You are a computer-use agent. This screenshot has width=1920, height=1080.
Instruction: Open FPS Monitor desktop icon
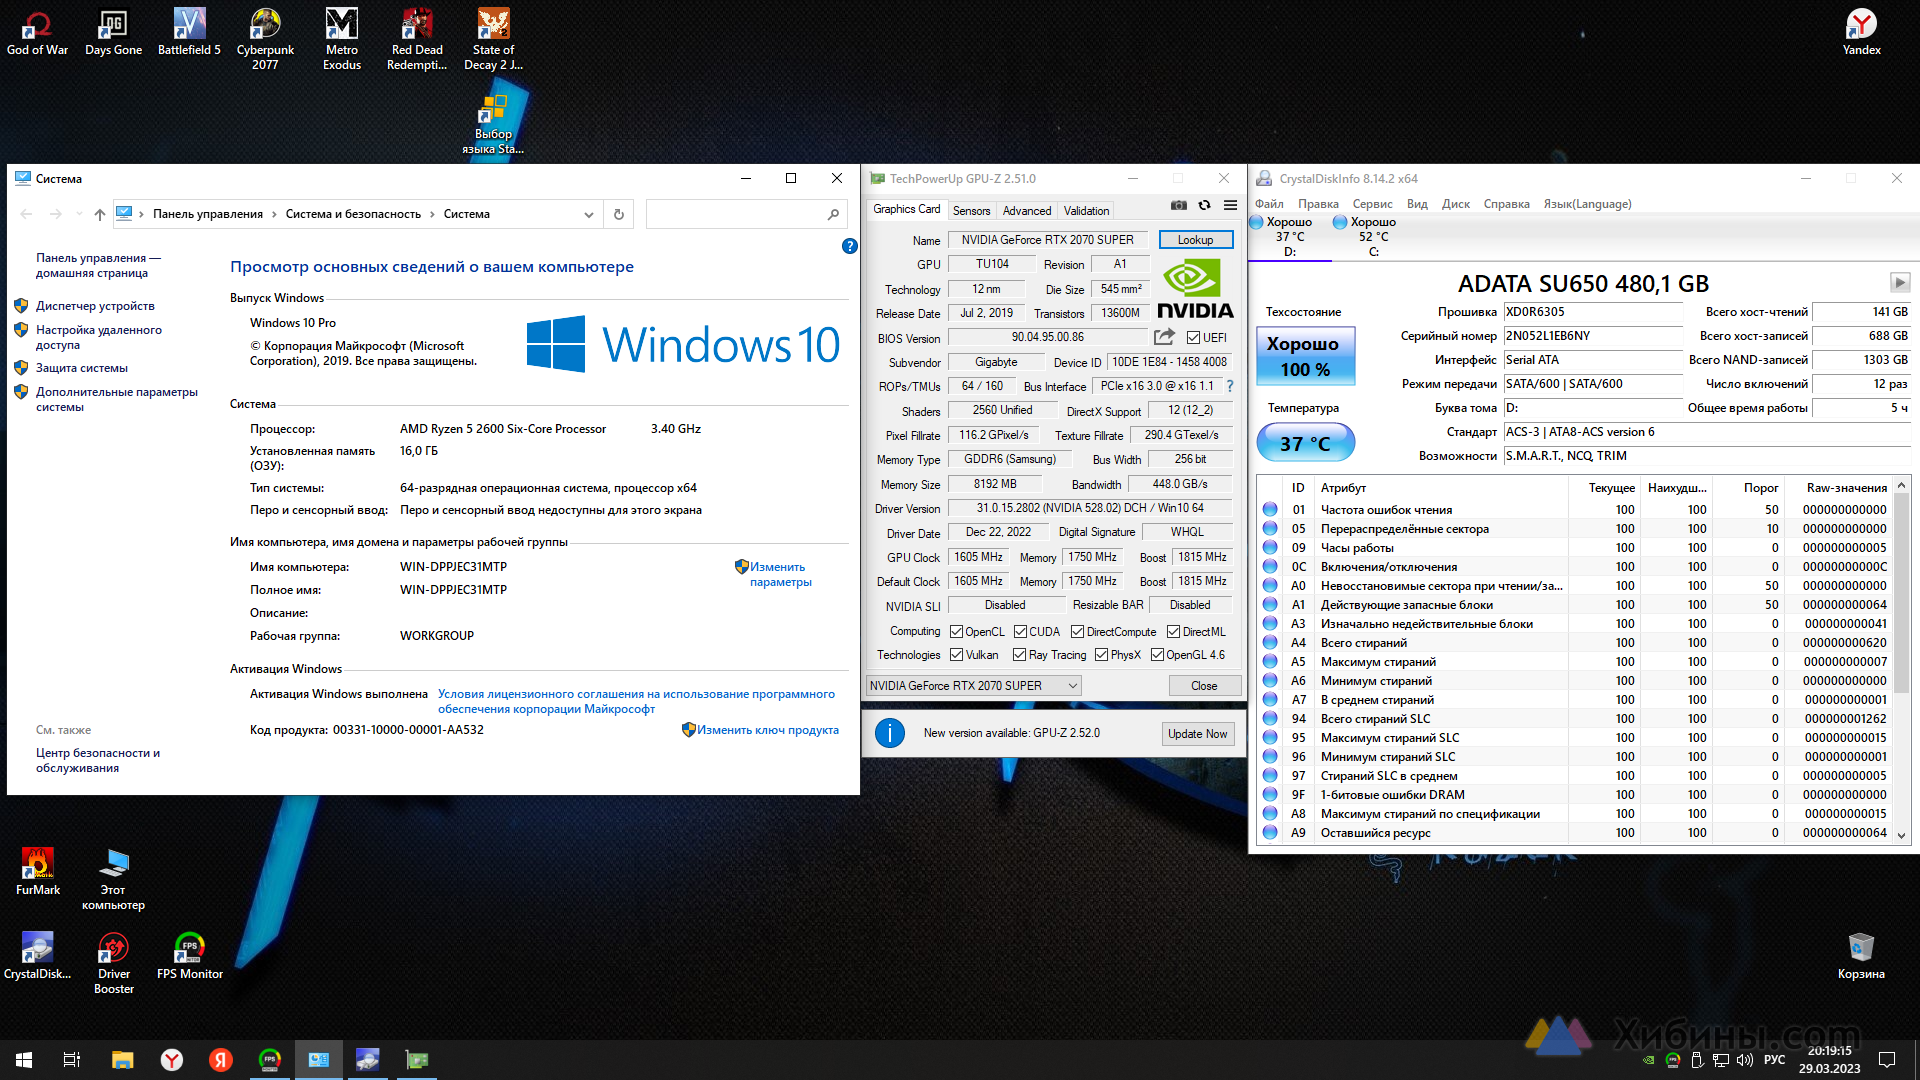189,956
